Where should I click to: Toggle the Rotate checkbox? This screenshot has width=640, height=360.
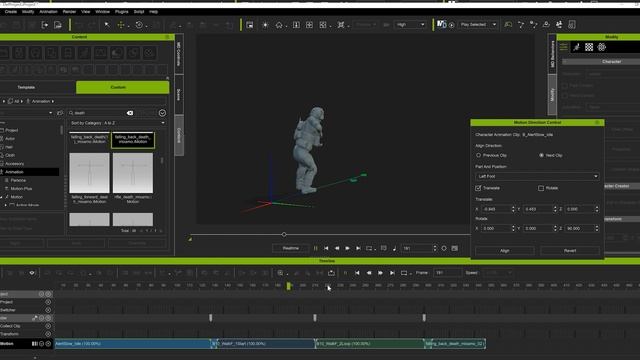[x=541, y=188]
